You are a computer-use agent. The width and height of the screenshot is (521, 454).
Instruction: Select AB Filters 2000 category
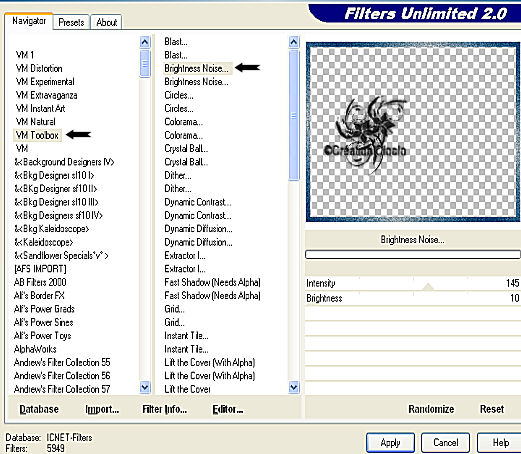pos(40,282)
